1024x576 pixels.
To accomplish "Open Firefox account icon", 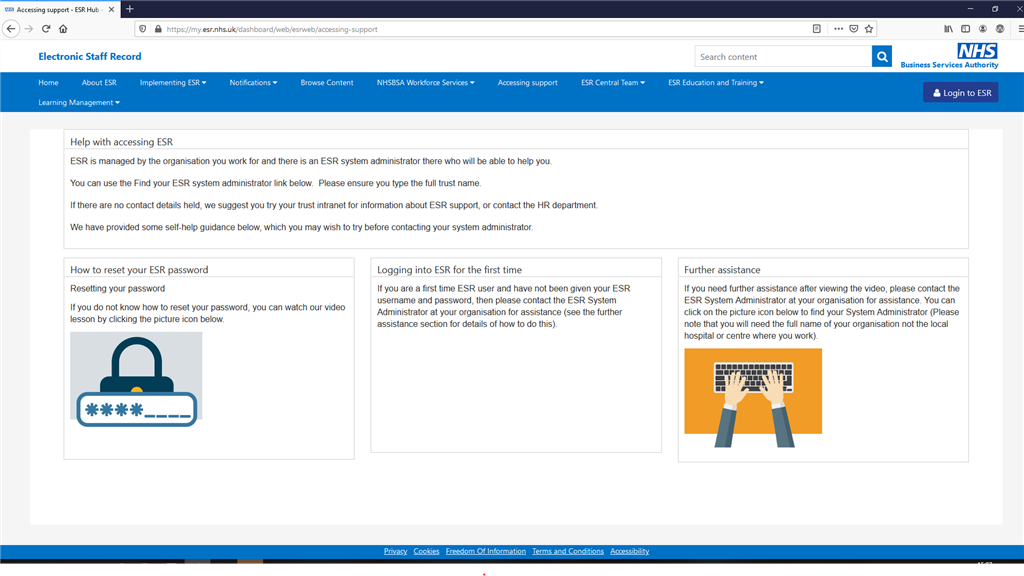I will [x=982, y=29].
